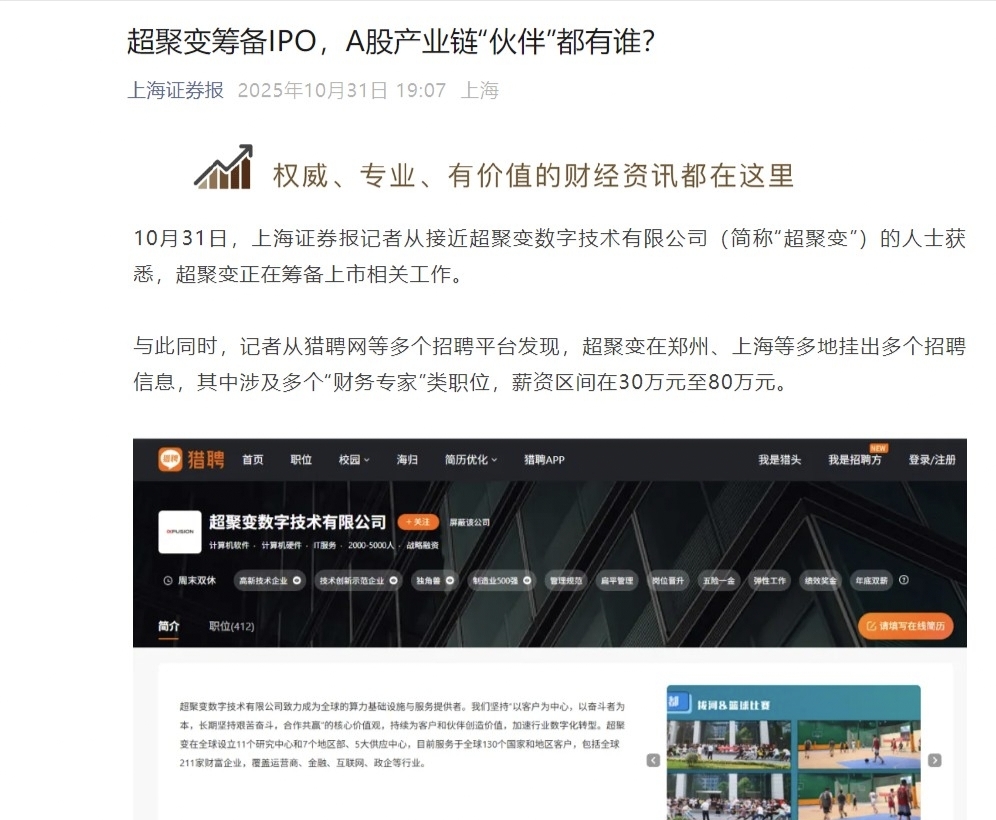Click the 登录/注册 link
The image size is (996, 820).
coord(932,459)
